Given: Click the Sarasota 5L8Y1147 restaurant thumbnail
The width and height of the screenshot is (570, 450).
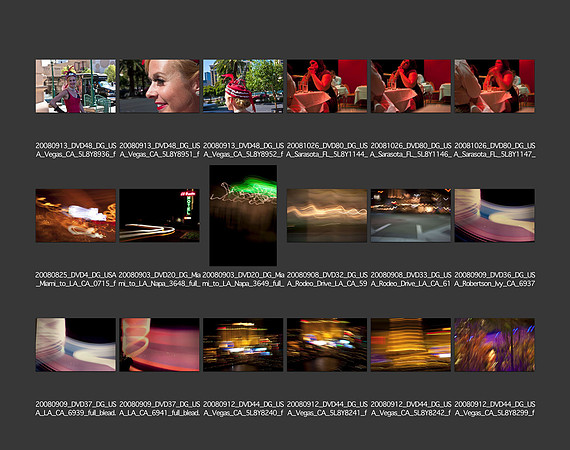Looking at the screenshot, I should [494, 86].
